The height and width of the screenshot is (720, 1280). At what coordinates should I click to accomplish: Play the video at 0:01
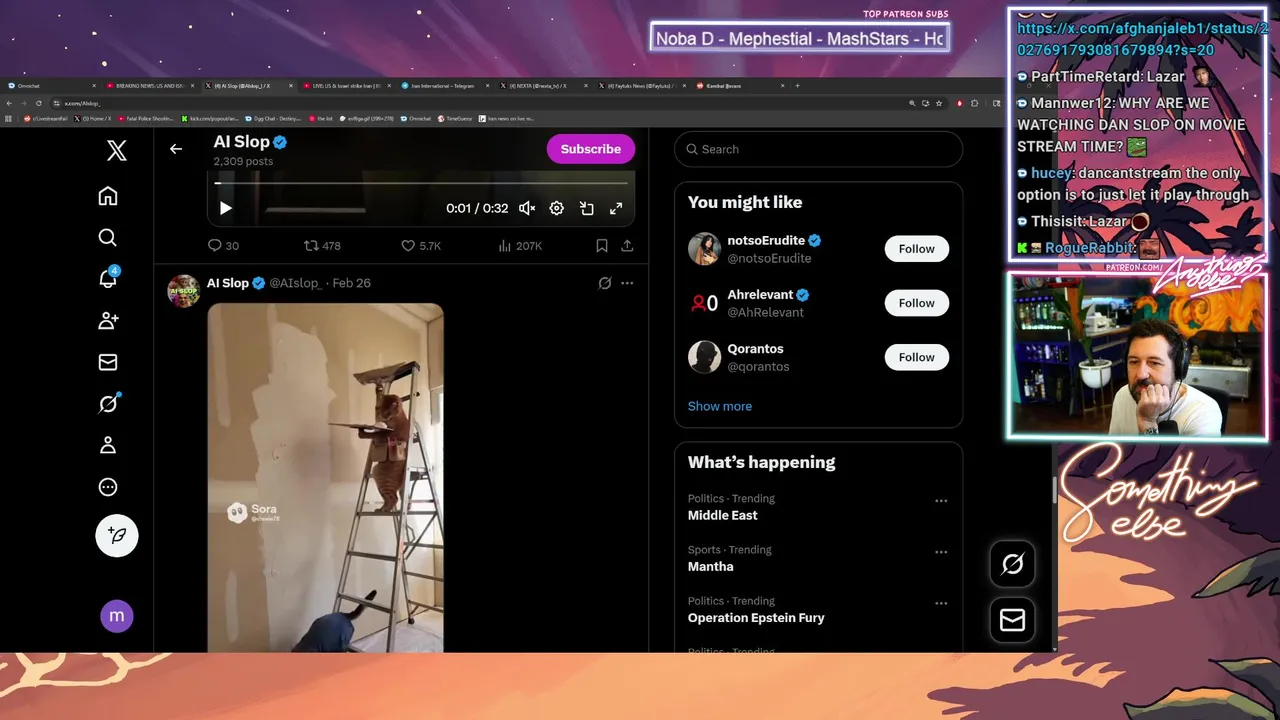pyautogui.click(x=225, y=208)
